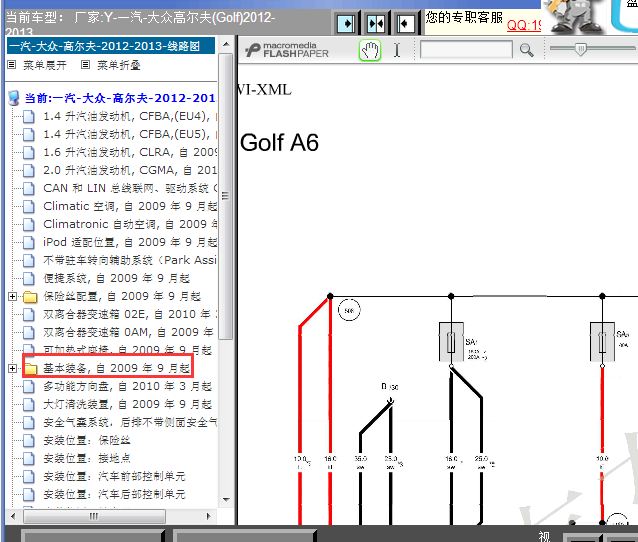Click the vertical scrollbar thumb of tree panel
The width and height of the screenshot is (638, 542).
pyautogui.click(x=225, y=195)
